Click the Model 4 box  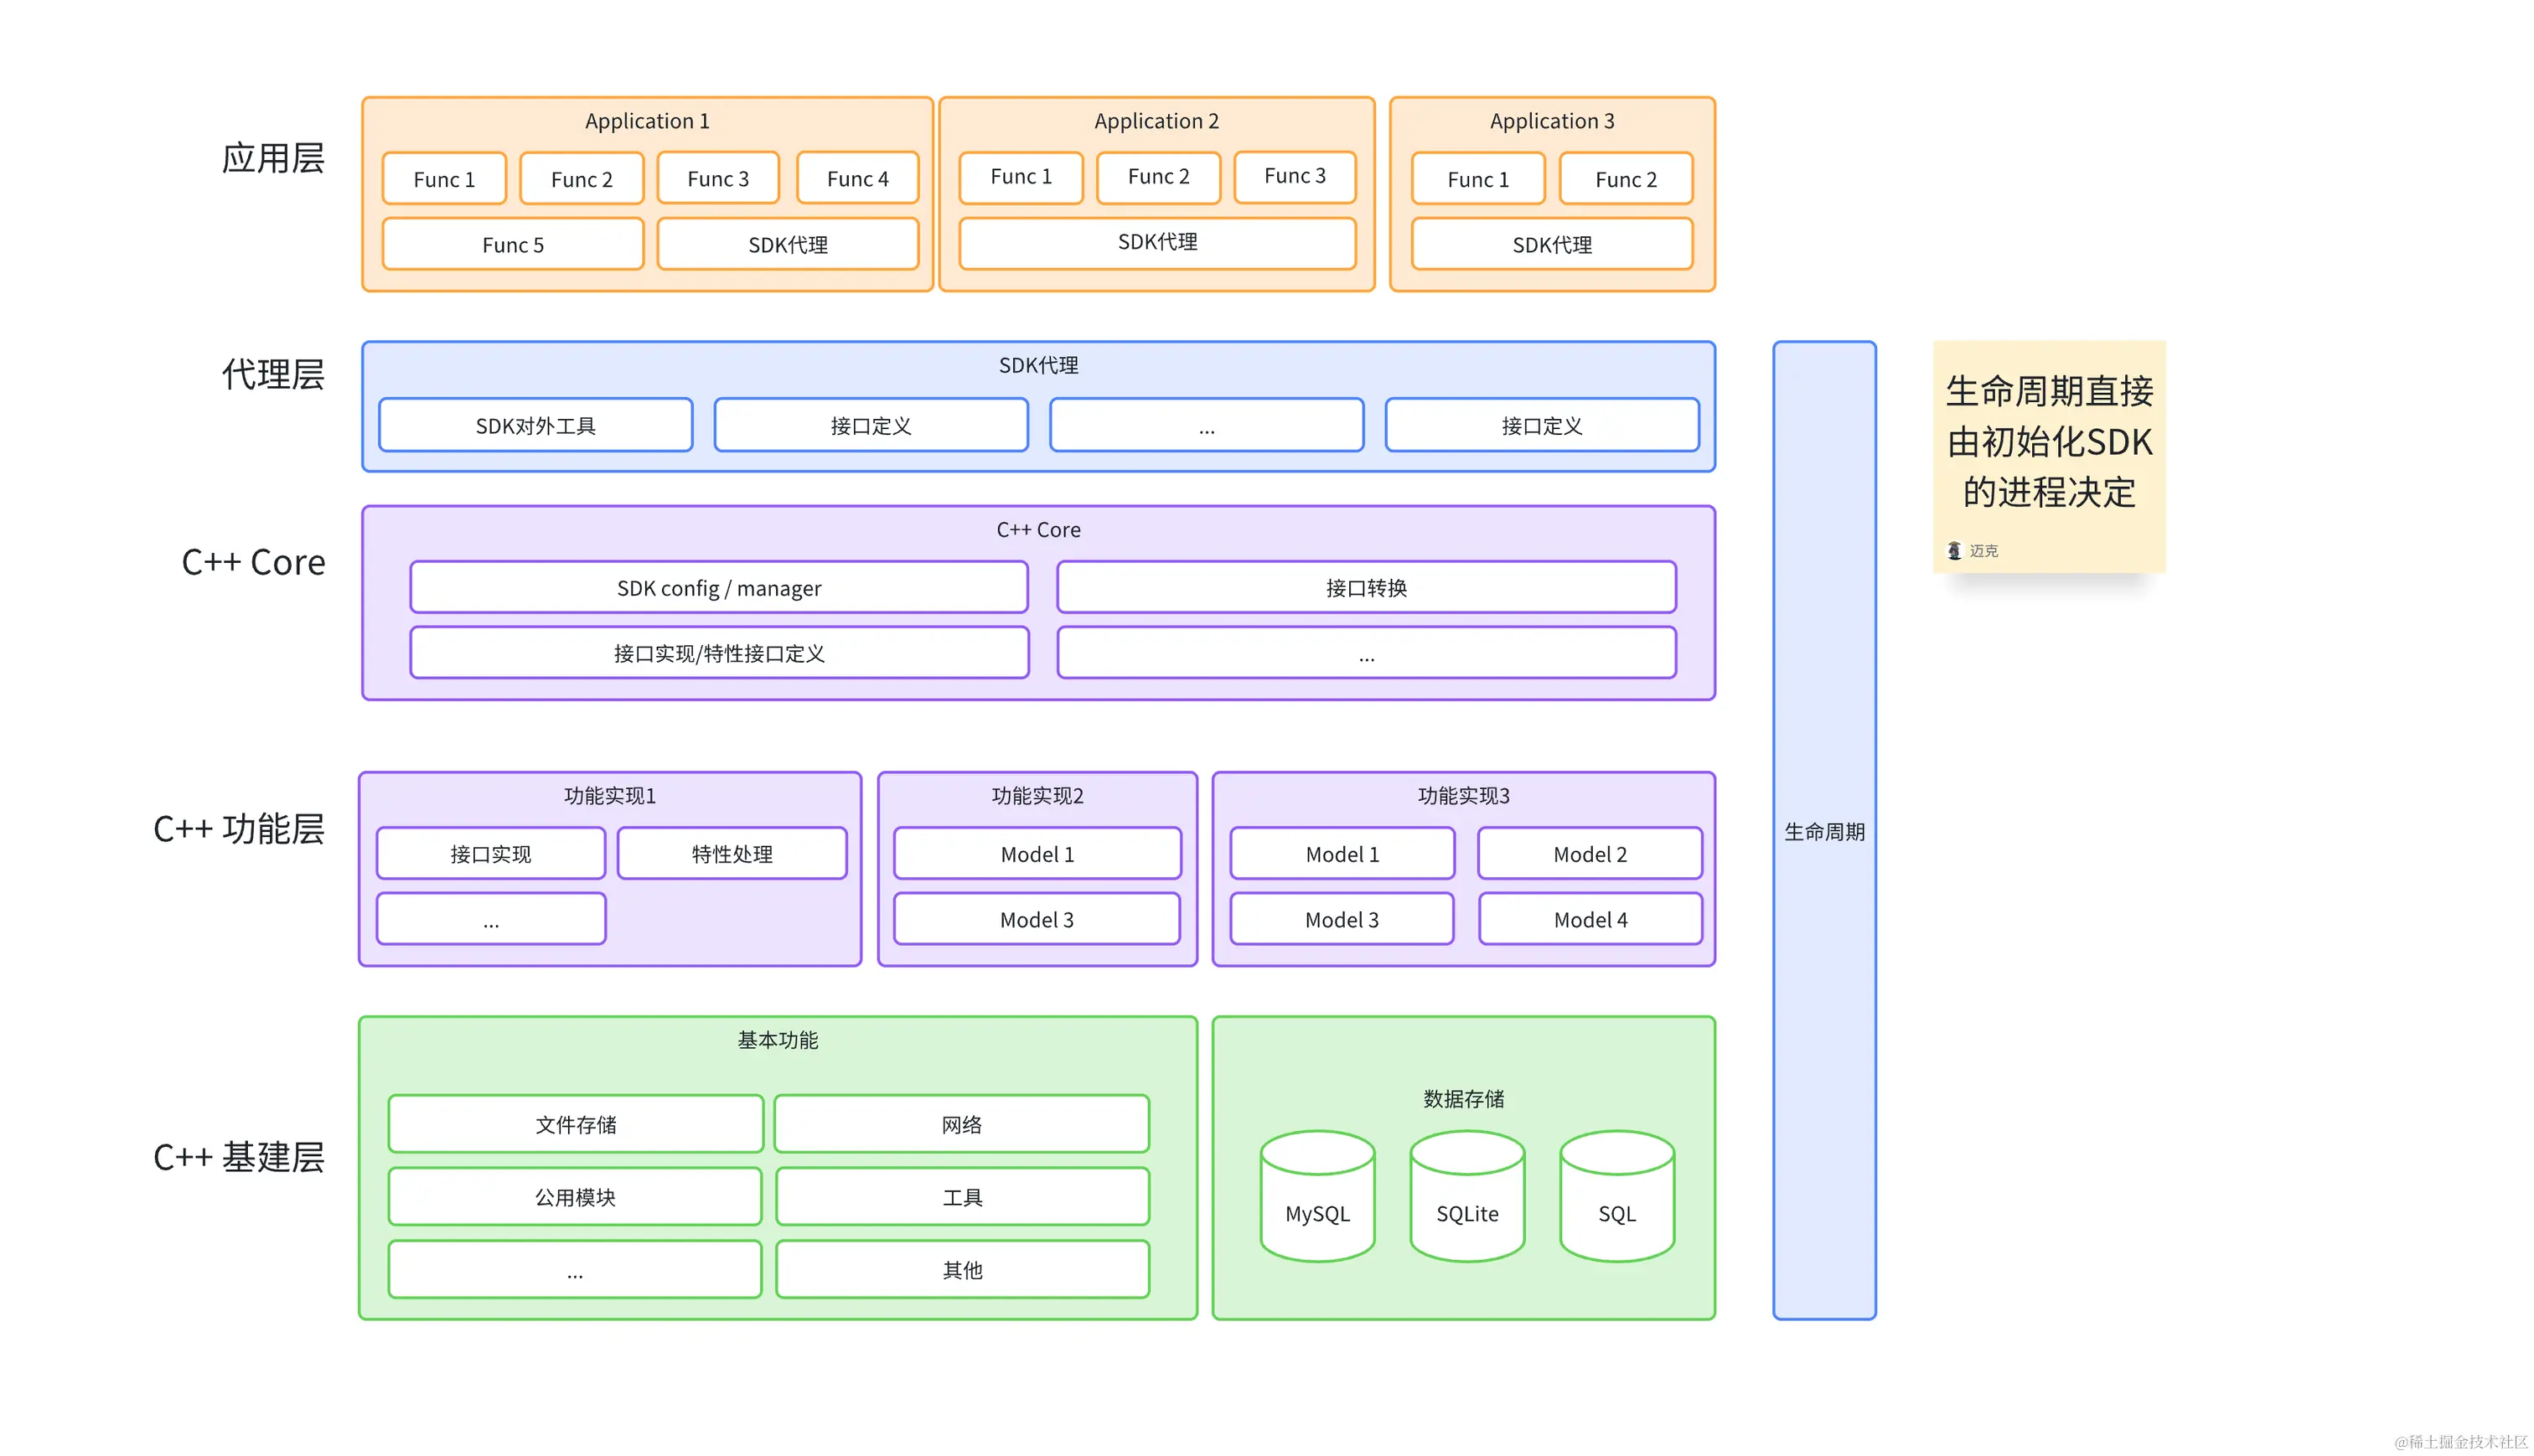1590,920
